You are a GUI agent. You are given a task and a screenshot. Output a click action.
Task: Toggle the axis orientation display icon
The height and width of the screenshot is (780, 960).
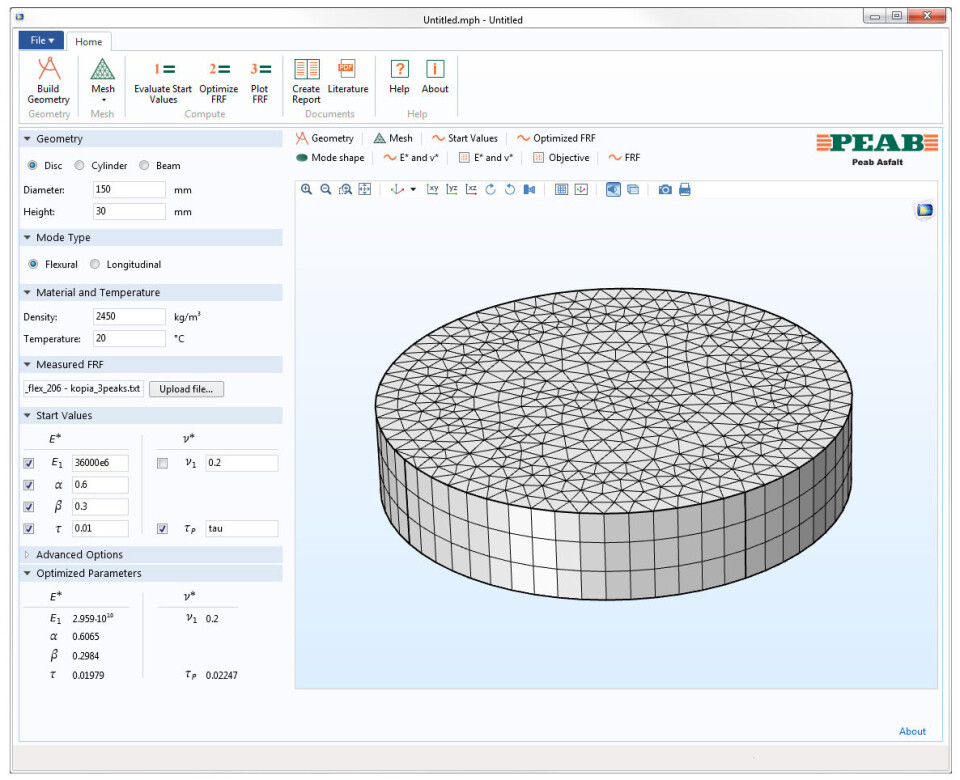tap(581, 190)
